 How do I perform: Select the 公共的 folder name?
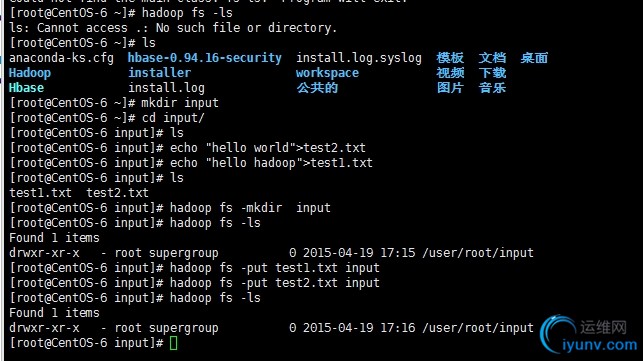point(317,88)
